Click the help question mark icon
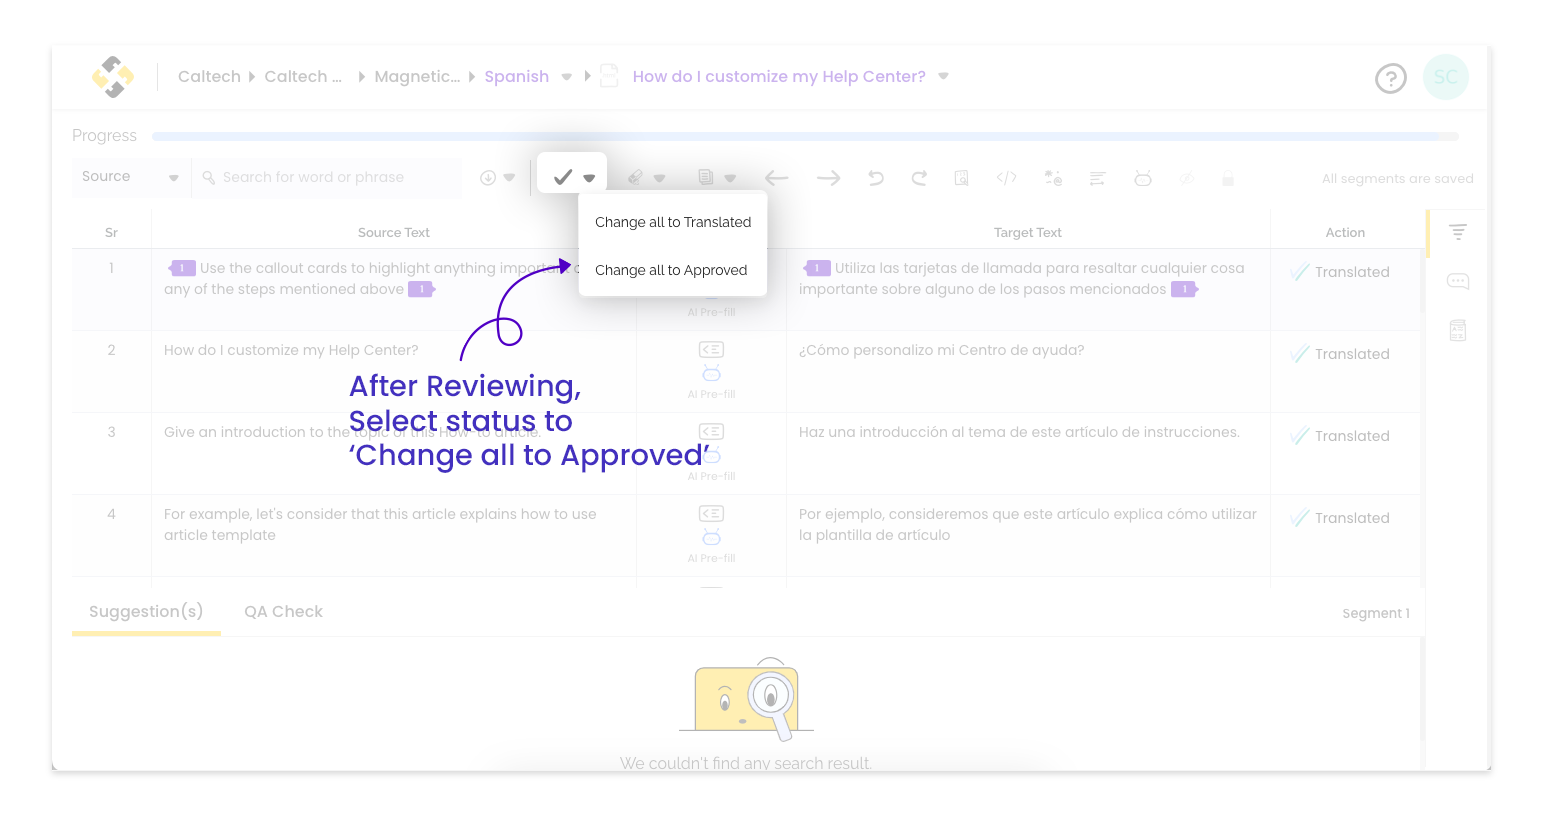This screenshot has width=1543, height=815. click(1391, 78)
